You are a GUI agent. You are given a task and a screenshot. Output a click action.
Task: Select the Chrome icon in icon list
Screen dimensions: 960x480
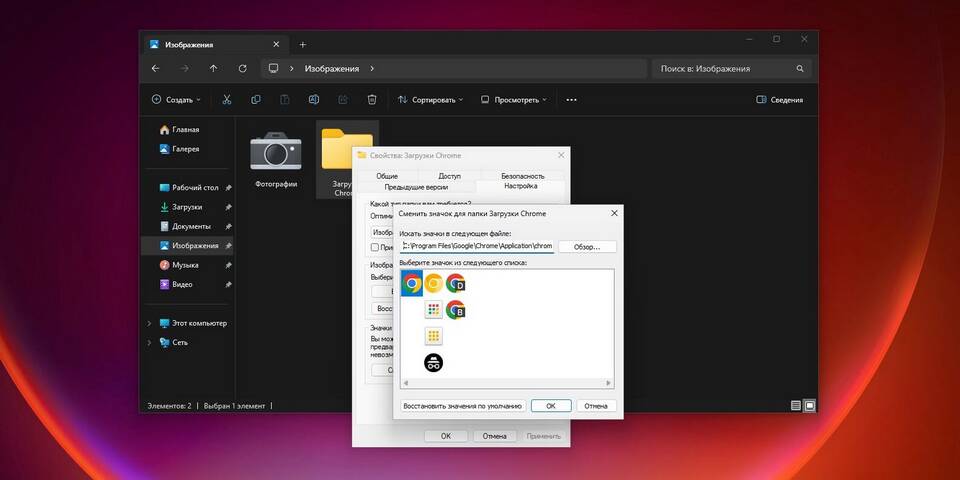point(412,283)
